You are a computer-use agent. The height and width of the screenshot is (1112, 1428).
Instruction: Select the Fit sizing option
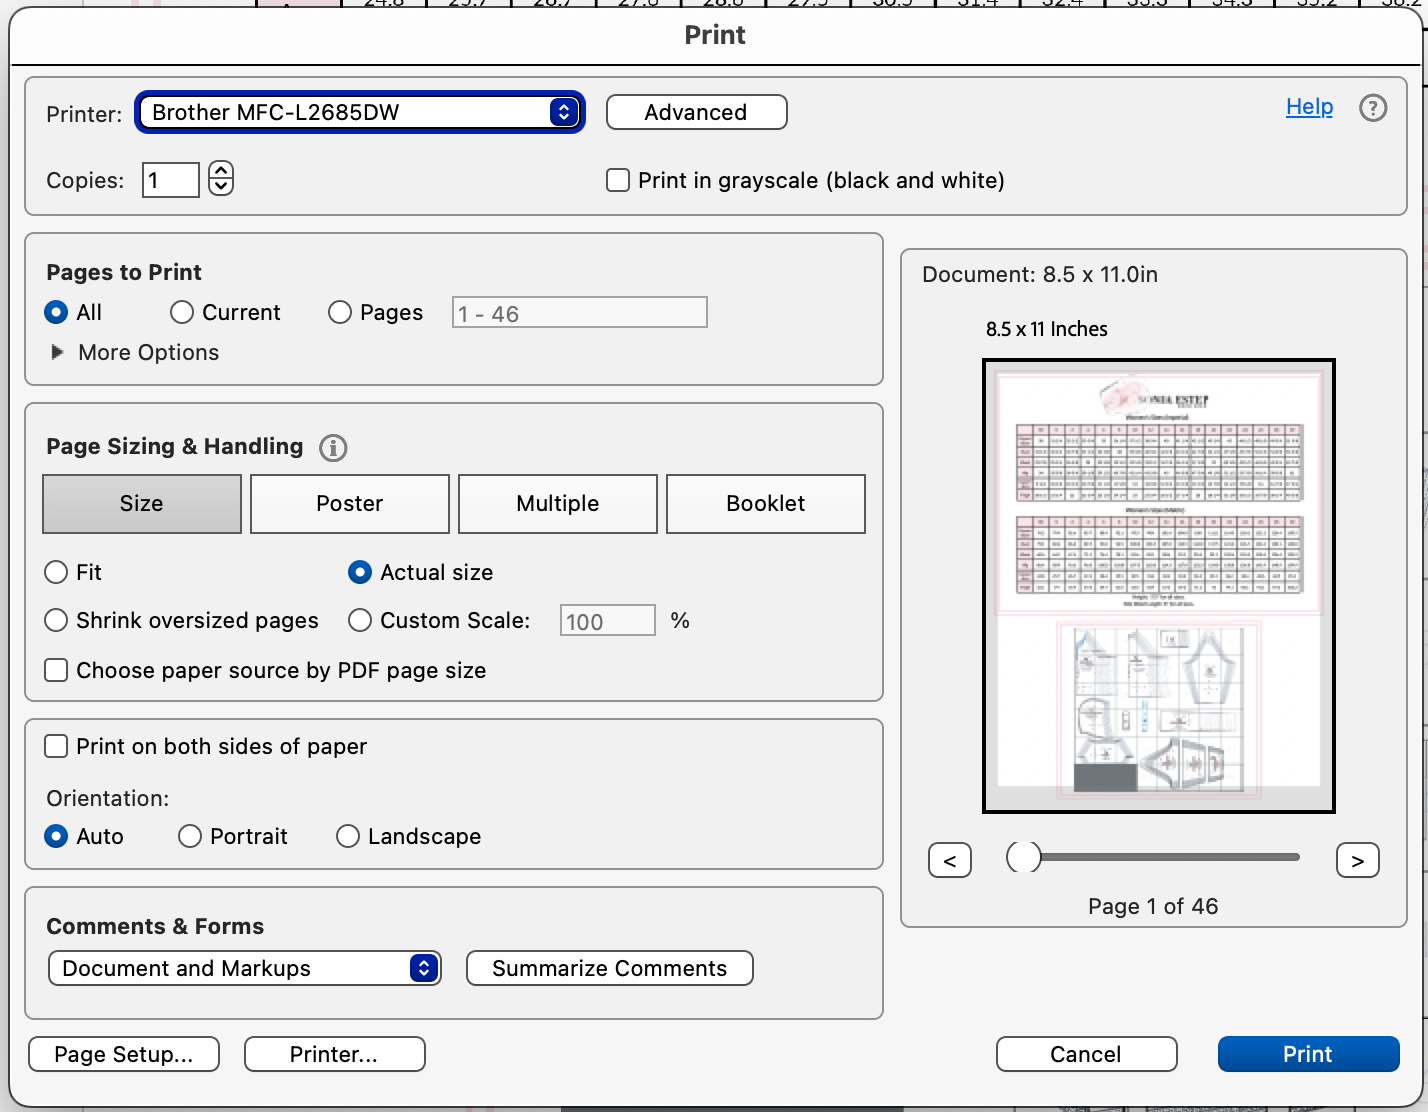click(x=57, y=572)
